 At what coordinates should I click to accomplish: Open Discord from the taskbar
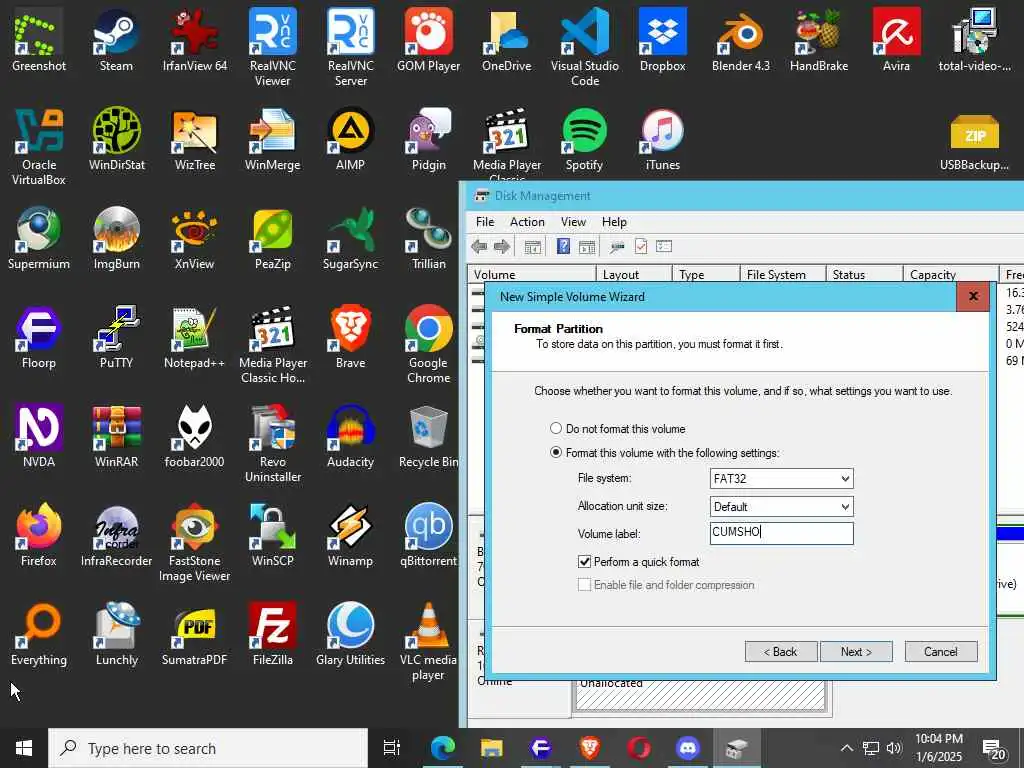[x=688, y=748]
